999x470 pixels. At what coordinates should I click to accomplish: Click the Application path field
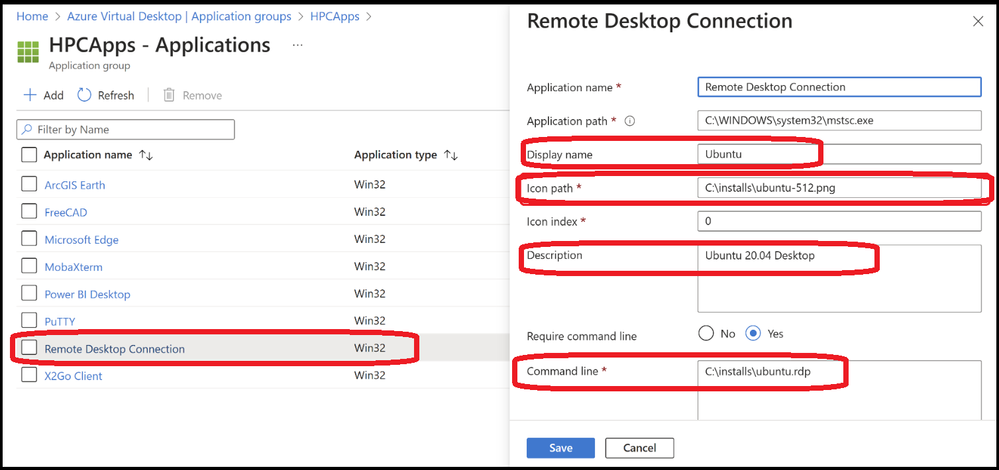(839, 120)
